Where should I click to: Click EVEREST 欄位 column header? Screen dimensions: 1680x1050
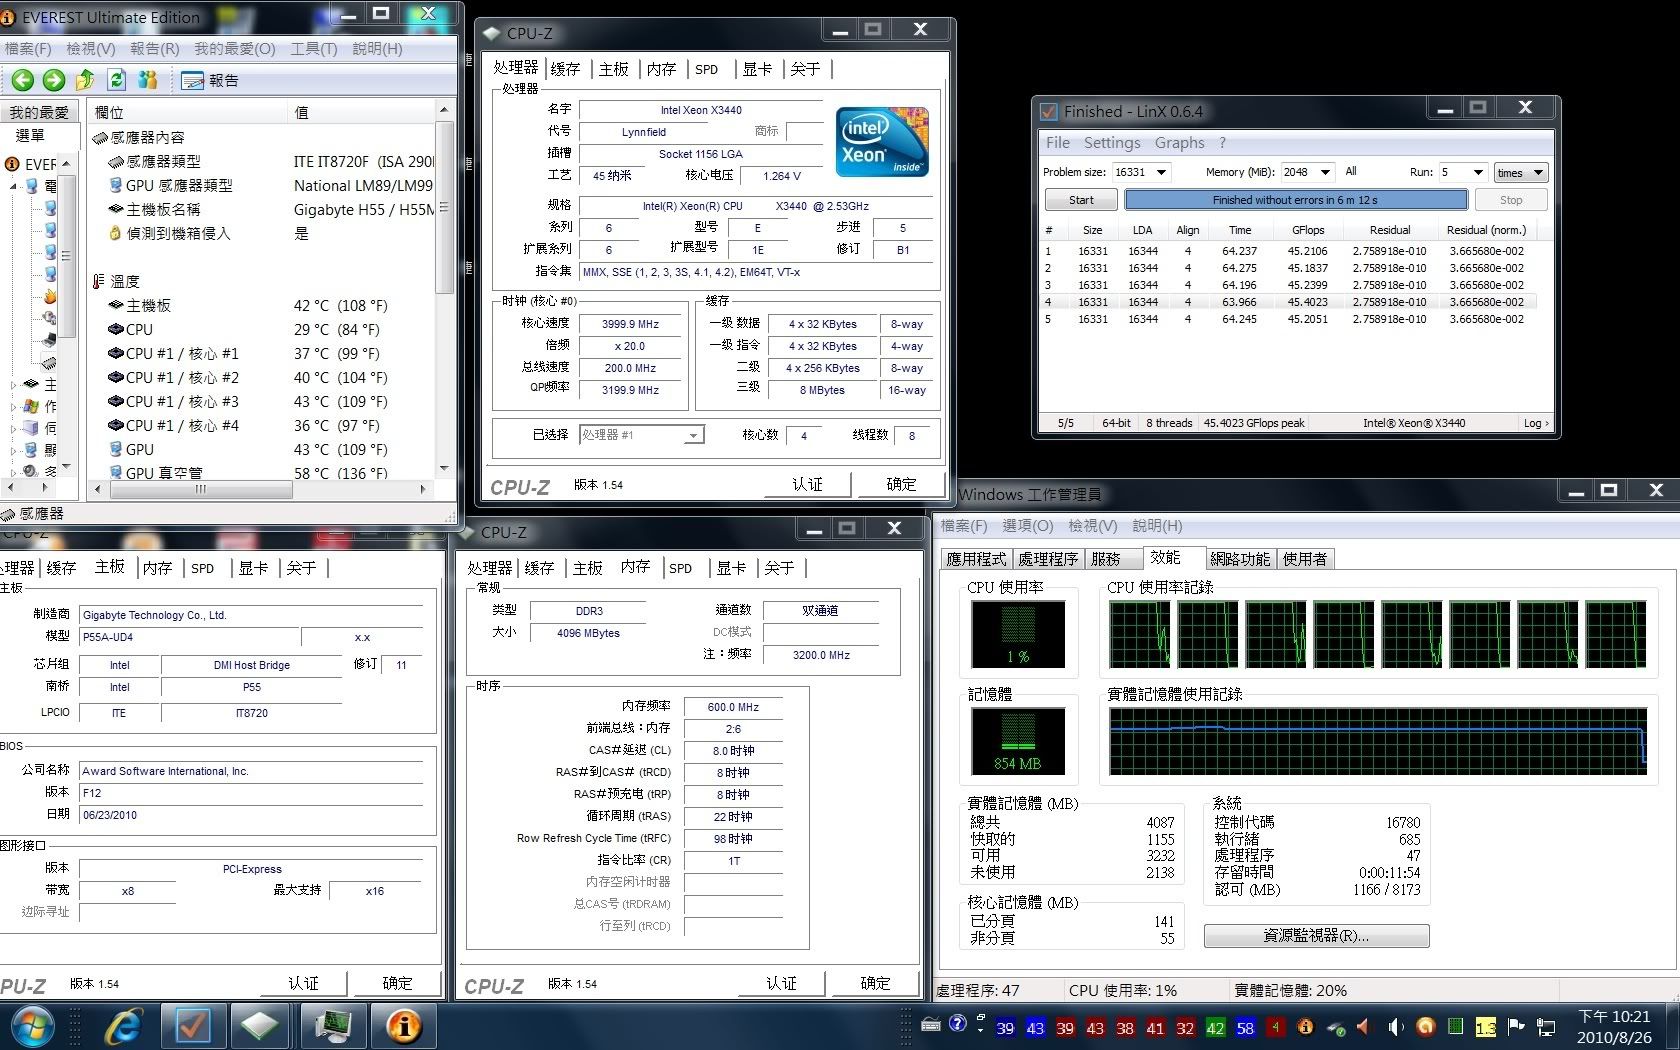coord(188,112)
